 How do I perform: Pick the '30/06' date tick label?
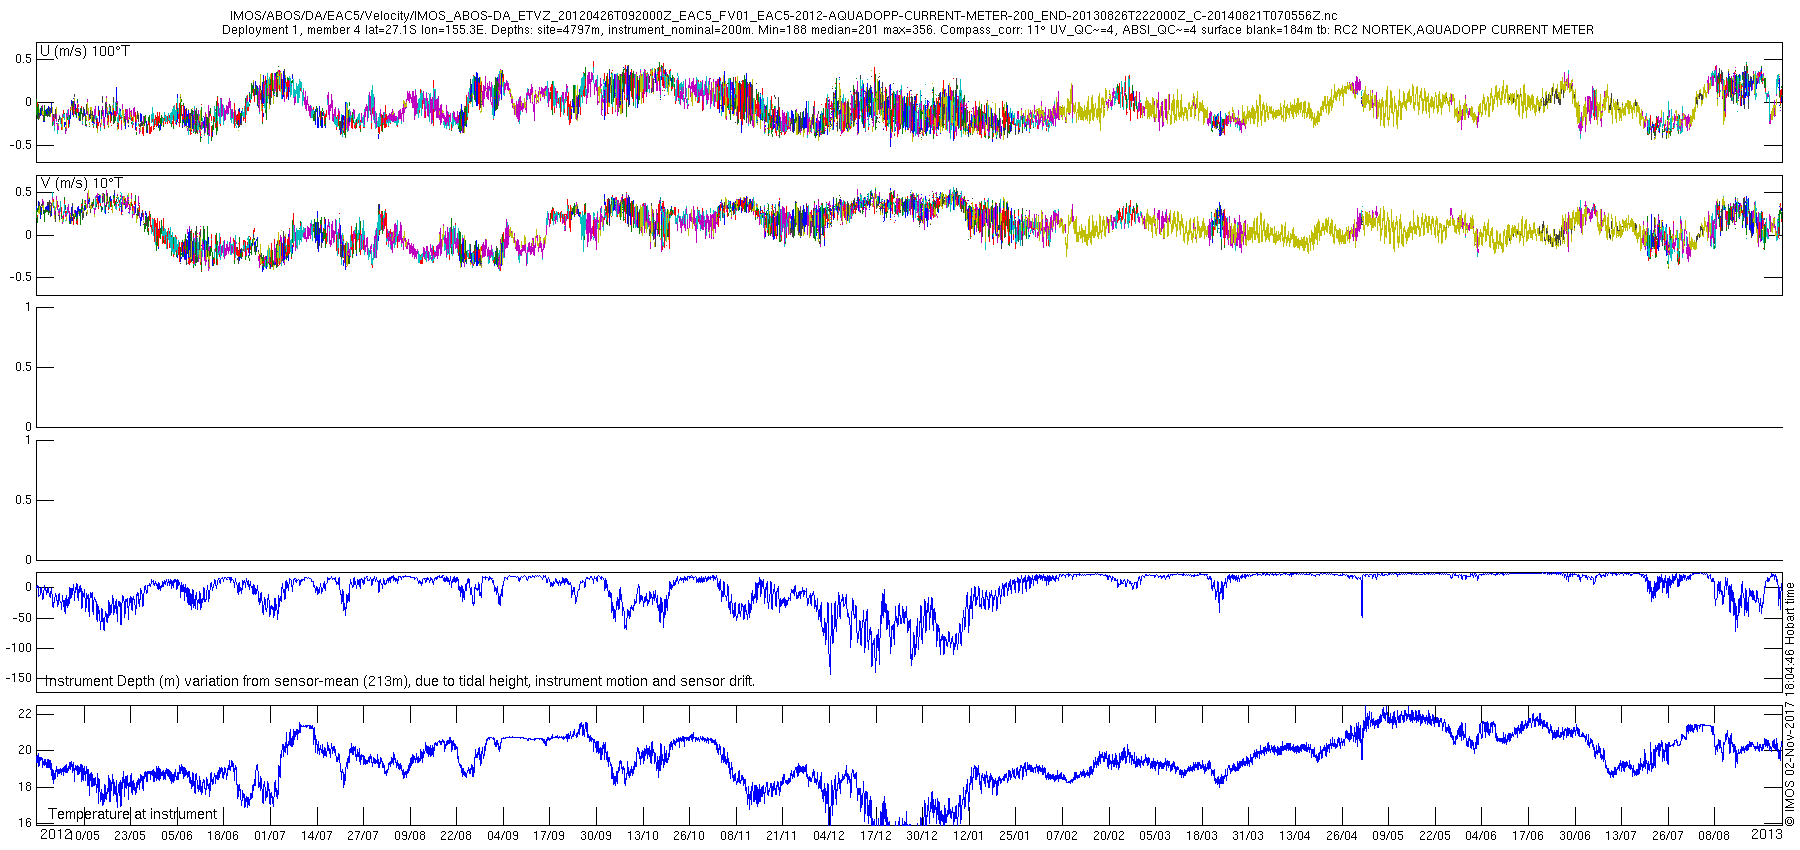1575,836
